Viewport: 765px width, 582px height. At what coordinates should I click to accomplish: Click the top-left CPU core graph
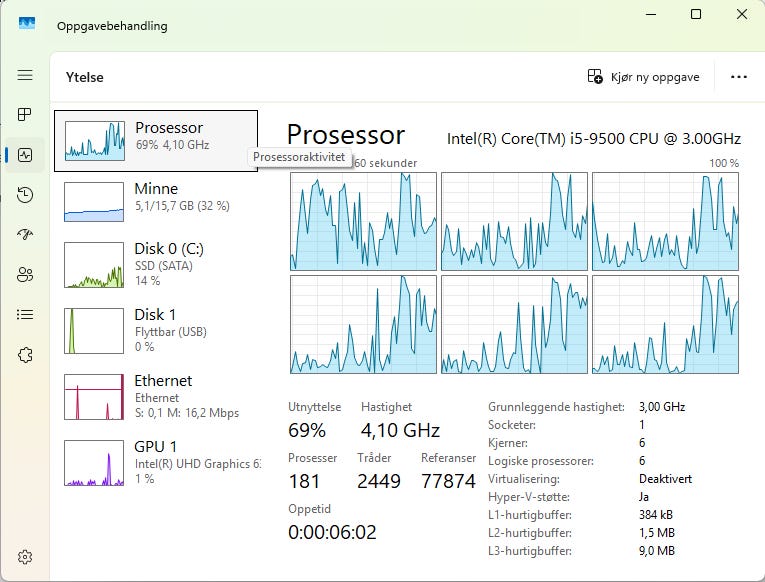click(363, 221)
